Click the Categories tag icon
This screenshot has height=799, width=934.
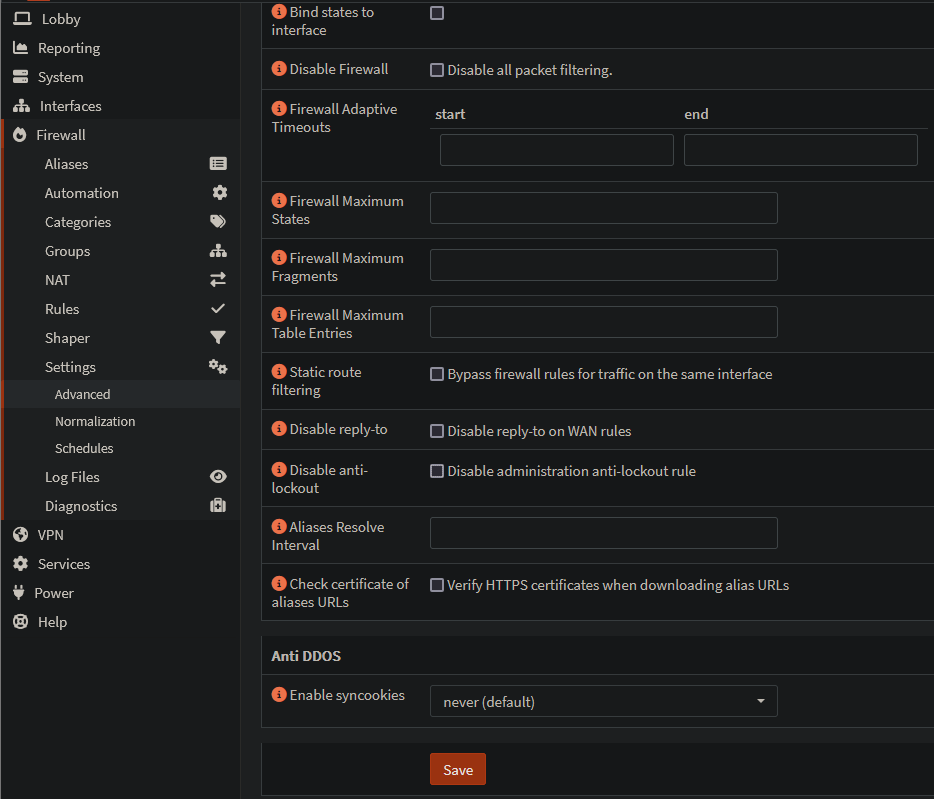(218, 222)
